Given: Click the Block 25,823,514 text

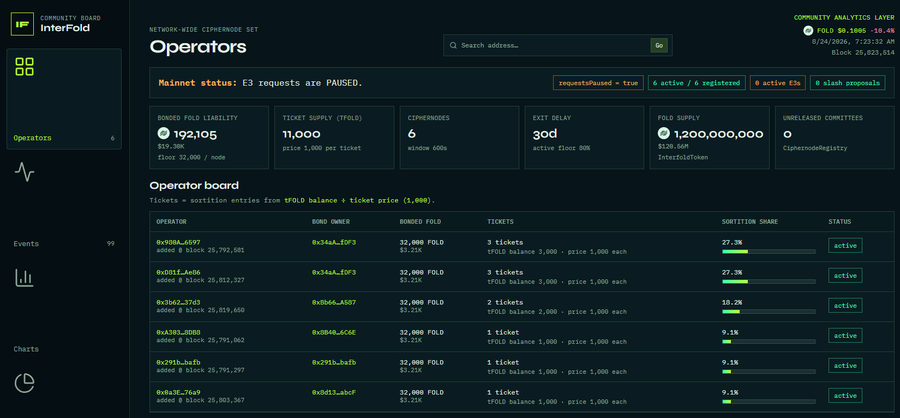Looking at the screenshot, I should click(863, 52).
